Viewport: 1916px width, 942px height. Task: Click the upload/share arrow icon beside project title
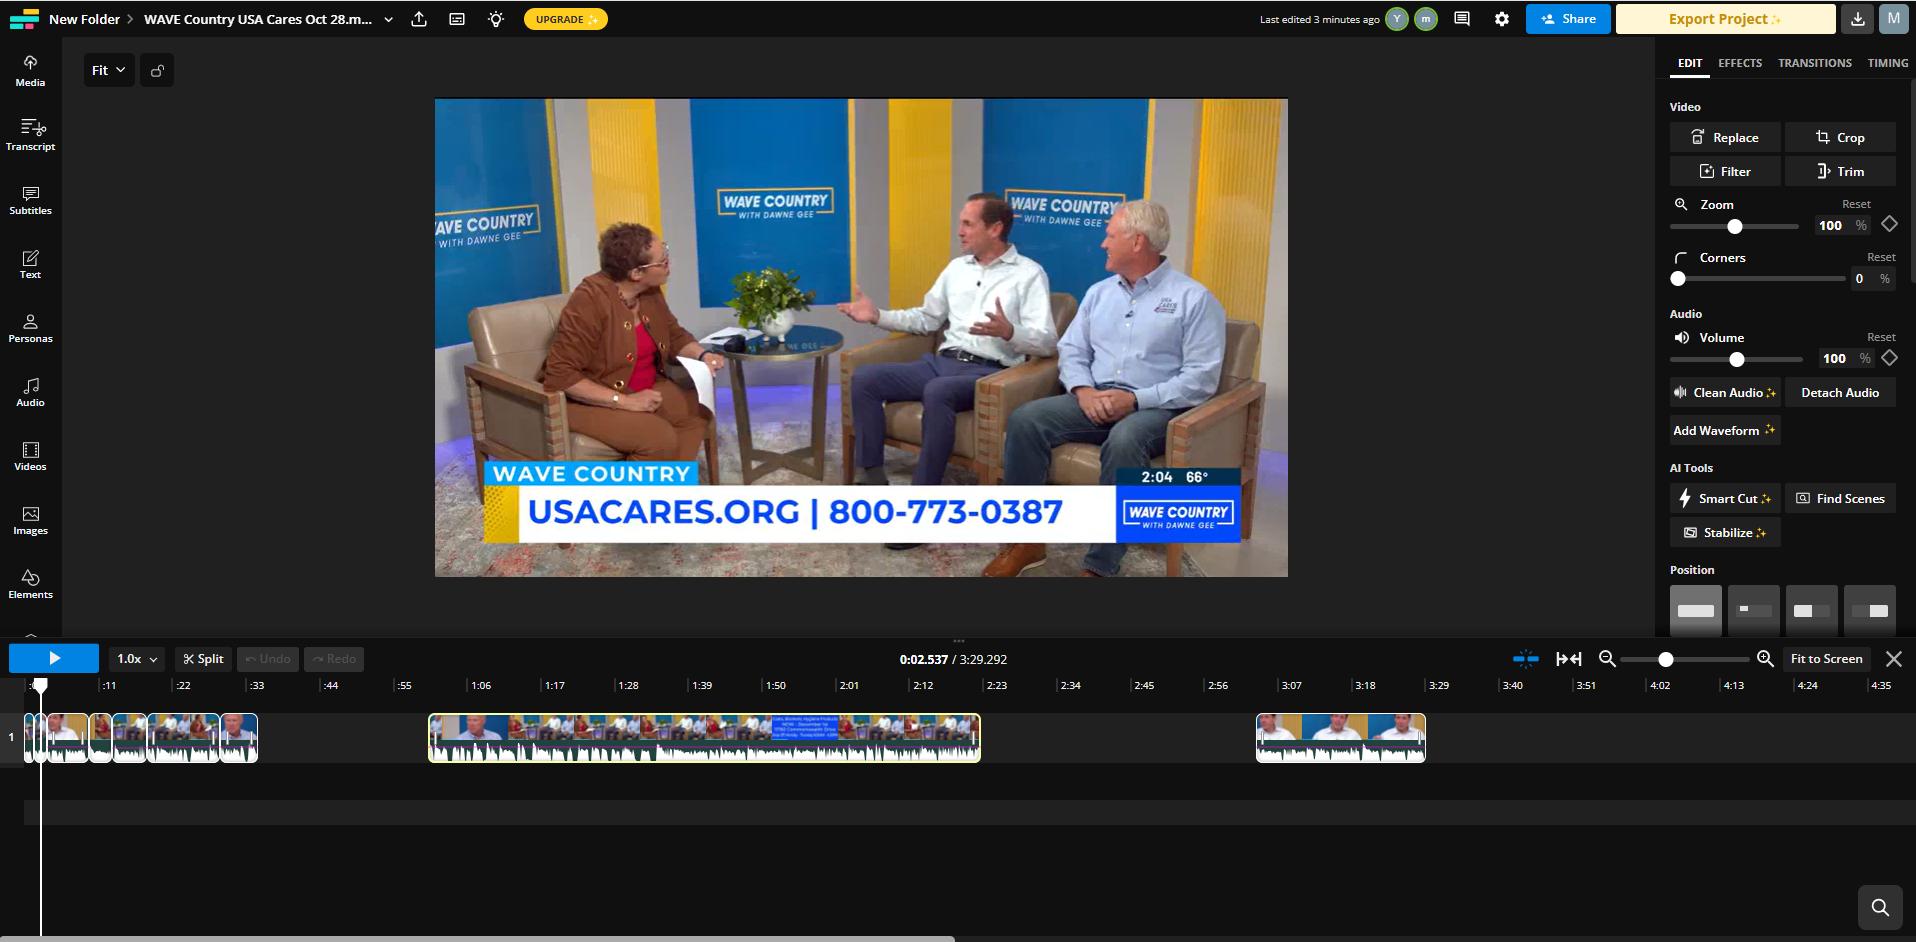click(x=419, y=19)
